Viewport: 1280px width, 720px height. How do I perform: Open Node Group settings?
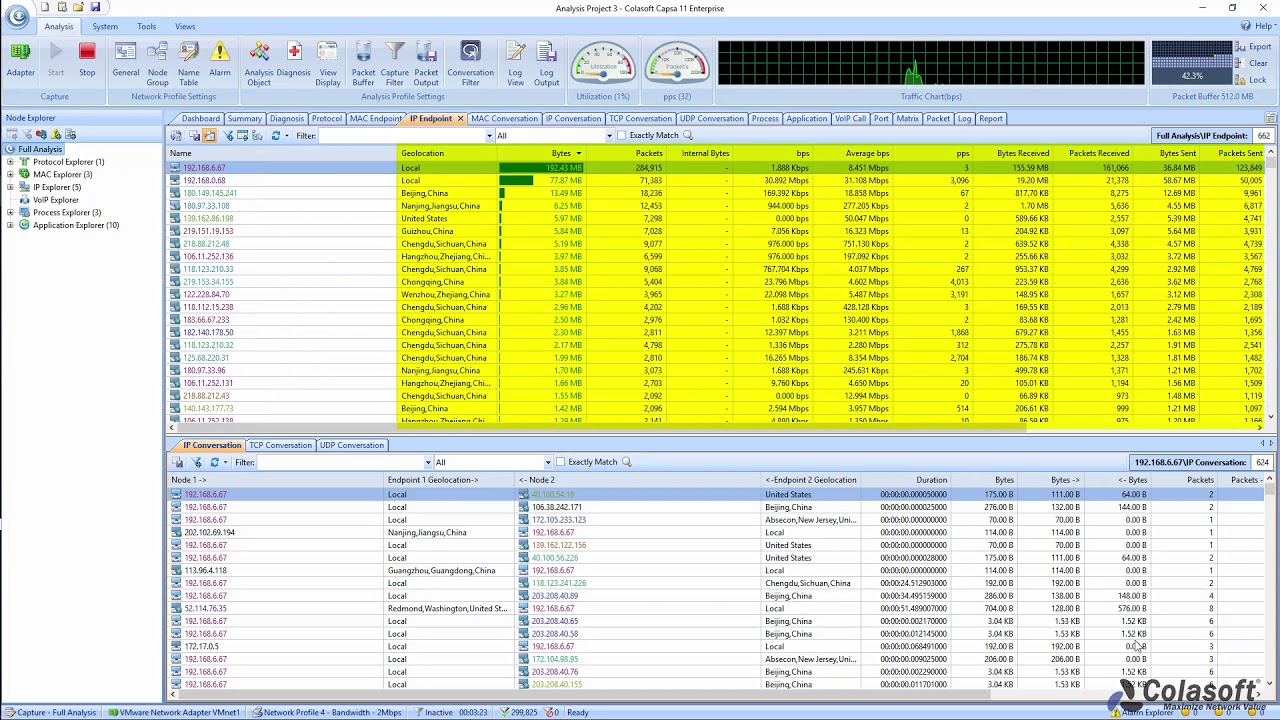(157, 64)
